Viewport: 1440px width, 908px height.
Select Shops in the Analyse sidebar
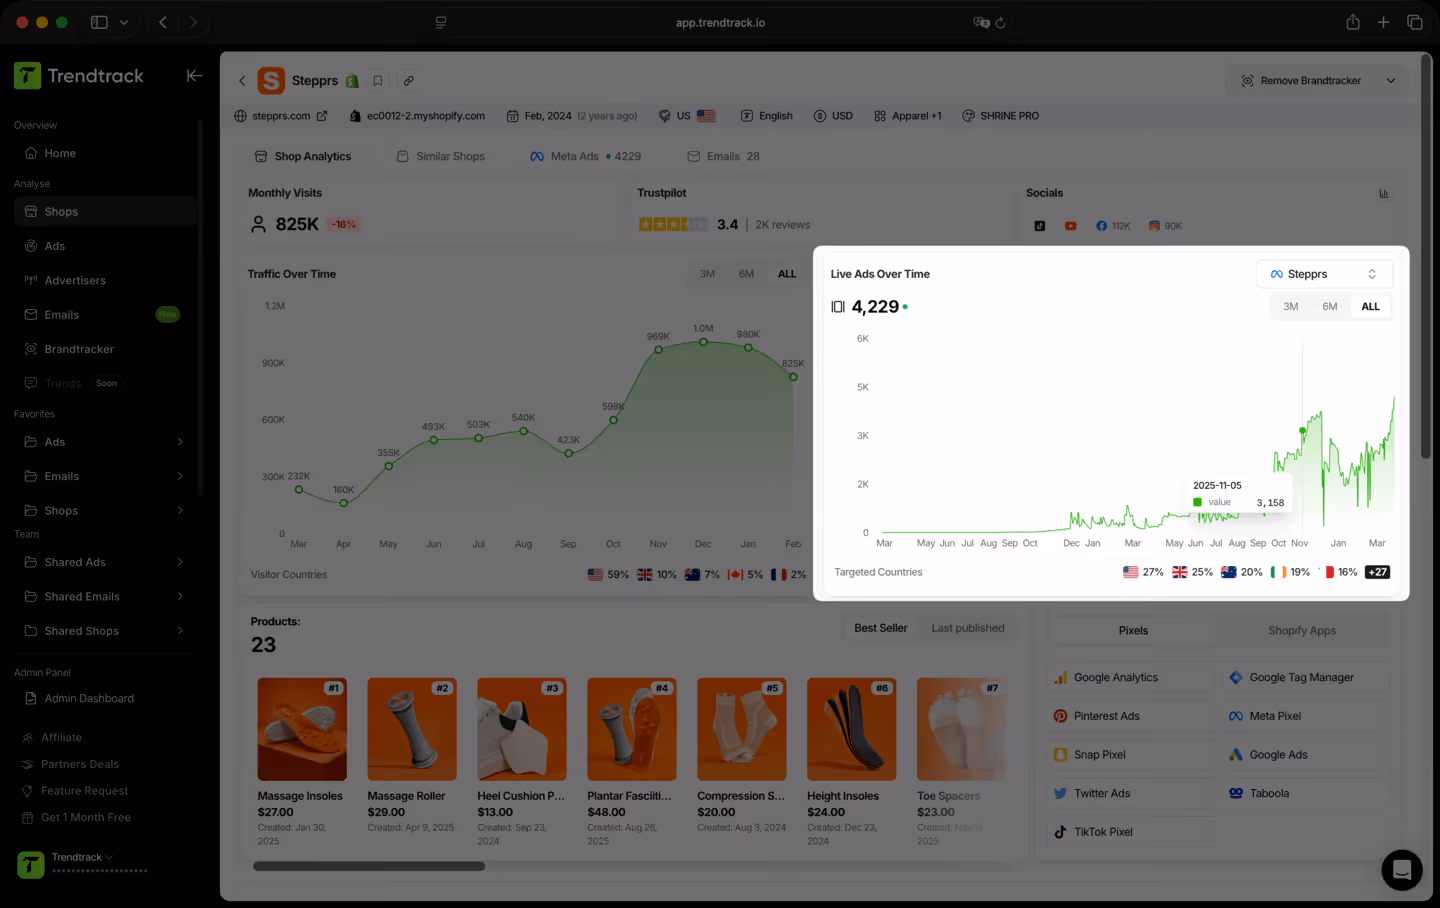click(61, 211)
